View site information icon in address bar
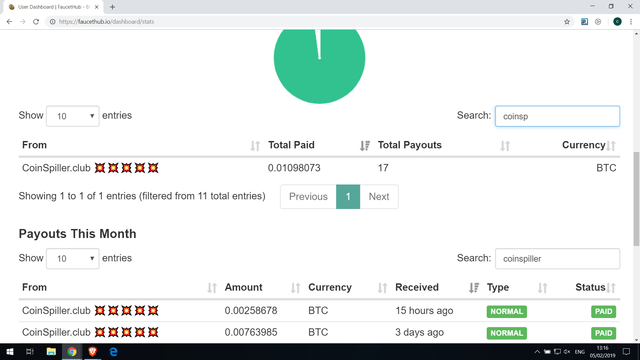The height and width of the screenshot is (360, 640). (53, 22)
